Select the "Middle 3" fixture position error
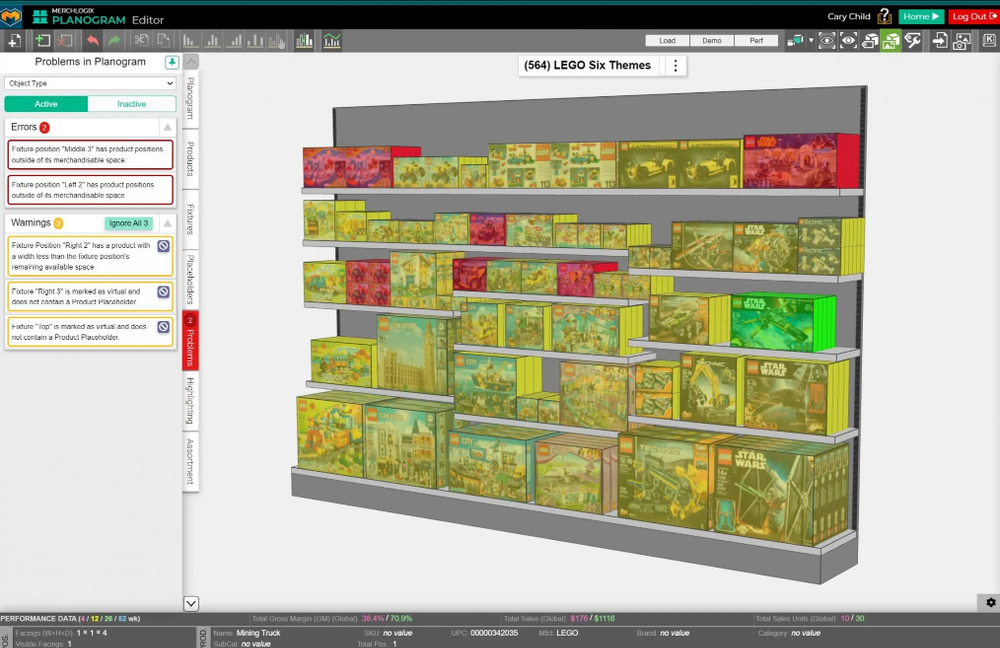The width and height of the screenshot is (1000, 648). pos(90,154)
